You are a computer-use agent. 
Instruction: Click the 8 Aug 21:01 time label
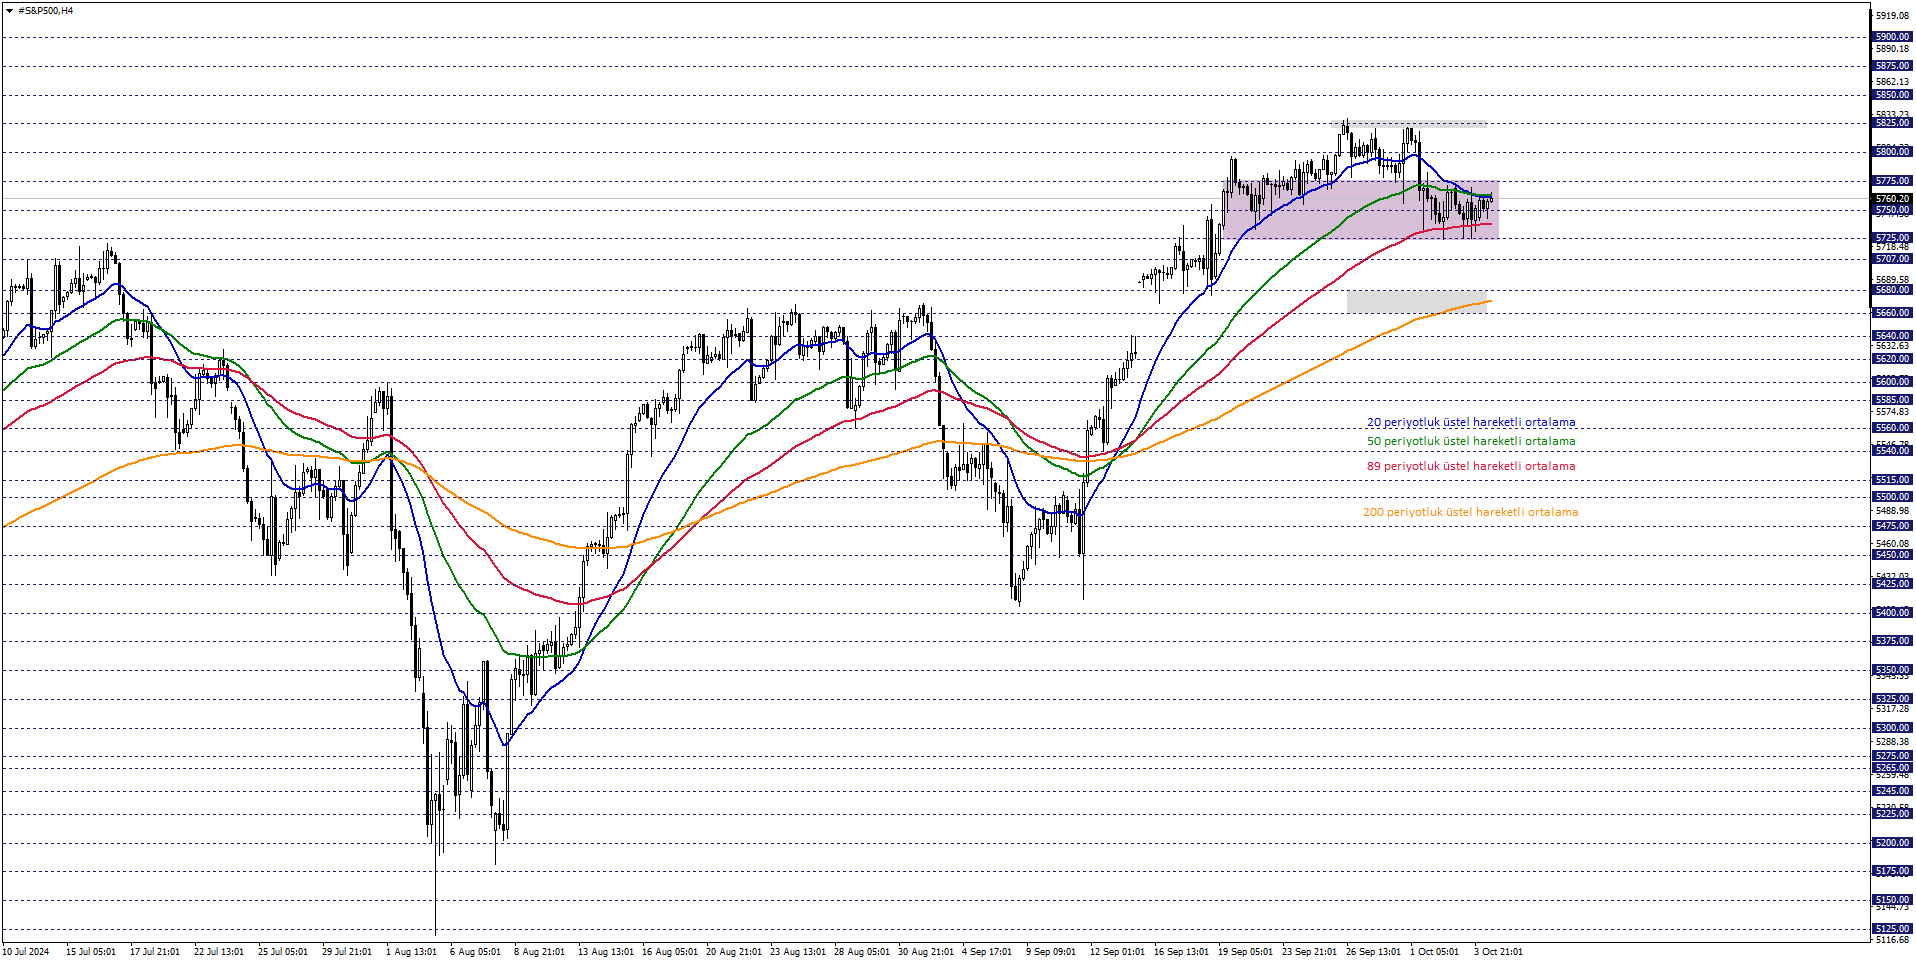pos(539,952)
